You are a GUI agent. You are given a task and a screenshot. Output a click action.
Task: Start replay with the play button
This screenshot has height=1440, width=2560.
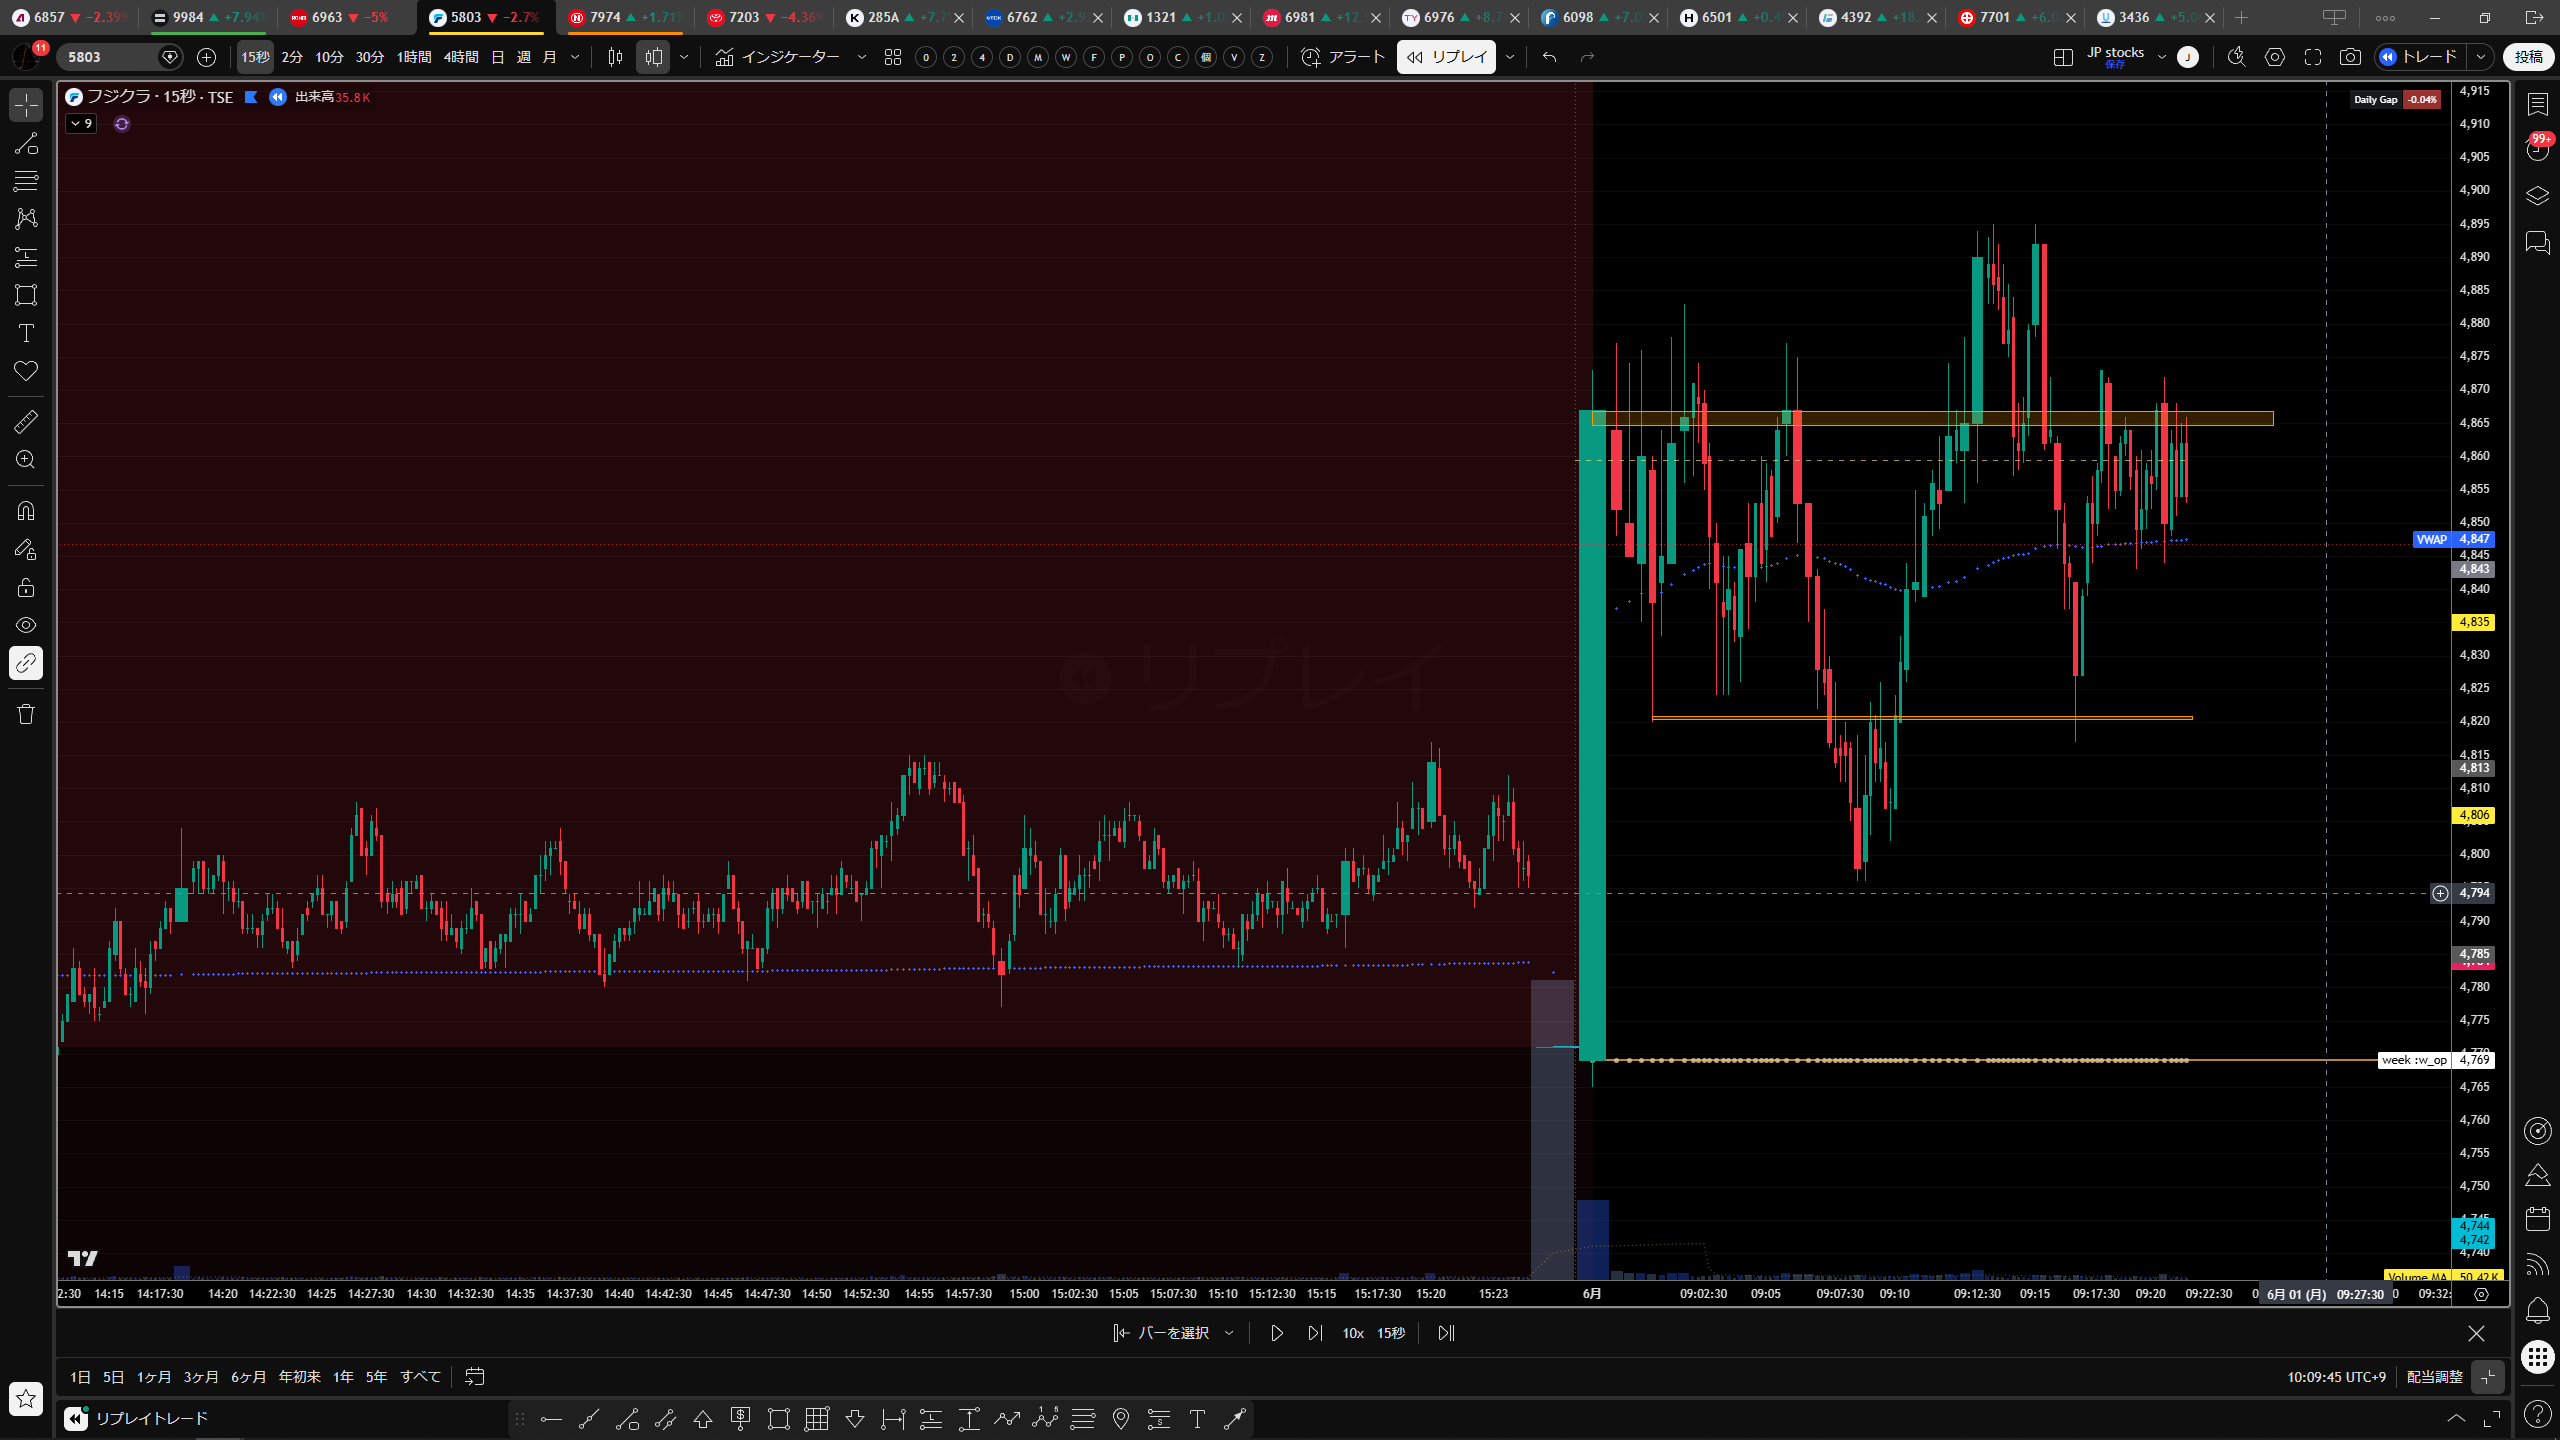(x=1276, y=1333)
